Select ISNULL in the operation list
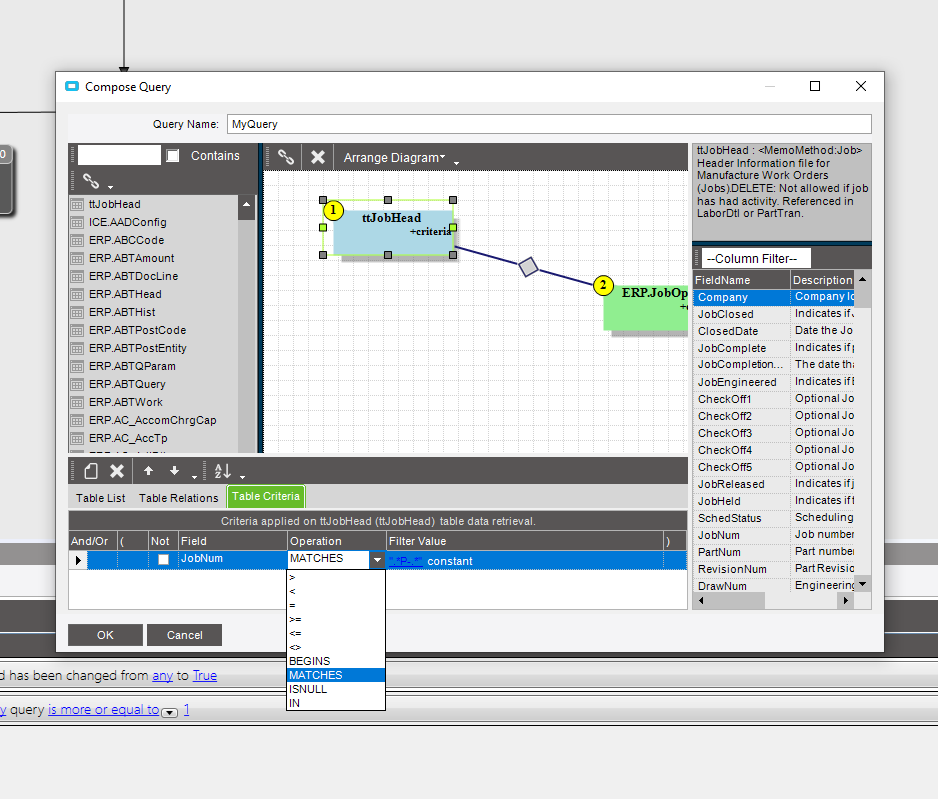938x799 pixels. pos(308,689)
